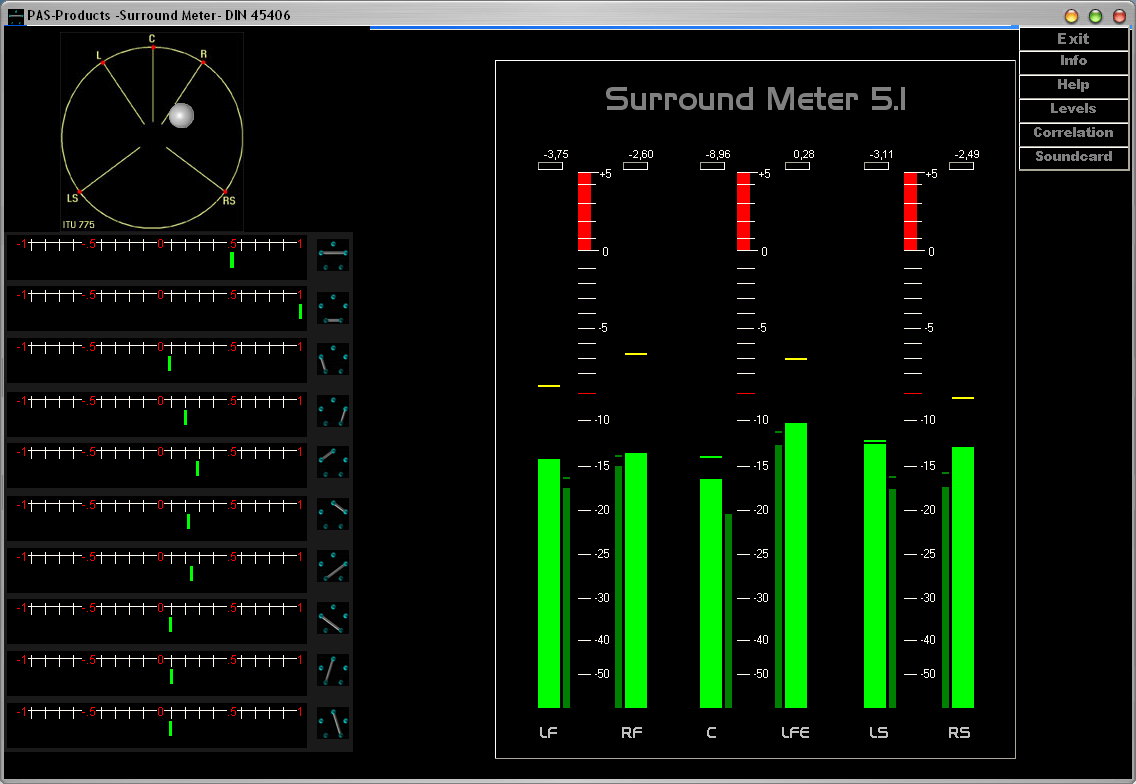Screen dimensions: 1136x784
Task: Select the R-RS right side pair icon
Action: [x=333, y=411]
